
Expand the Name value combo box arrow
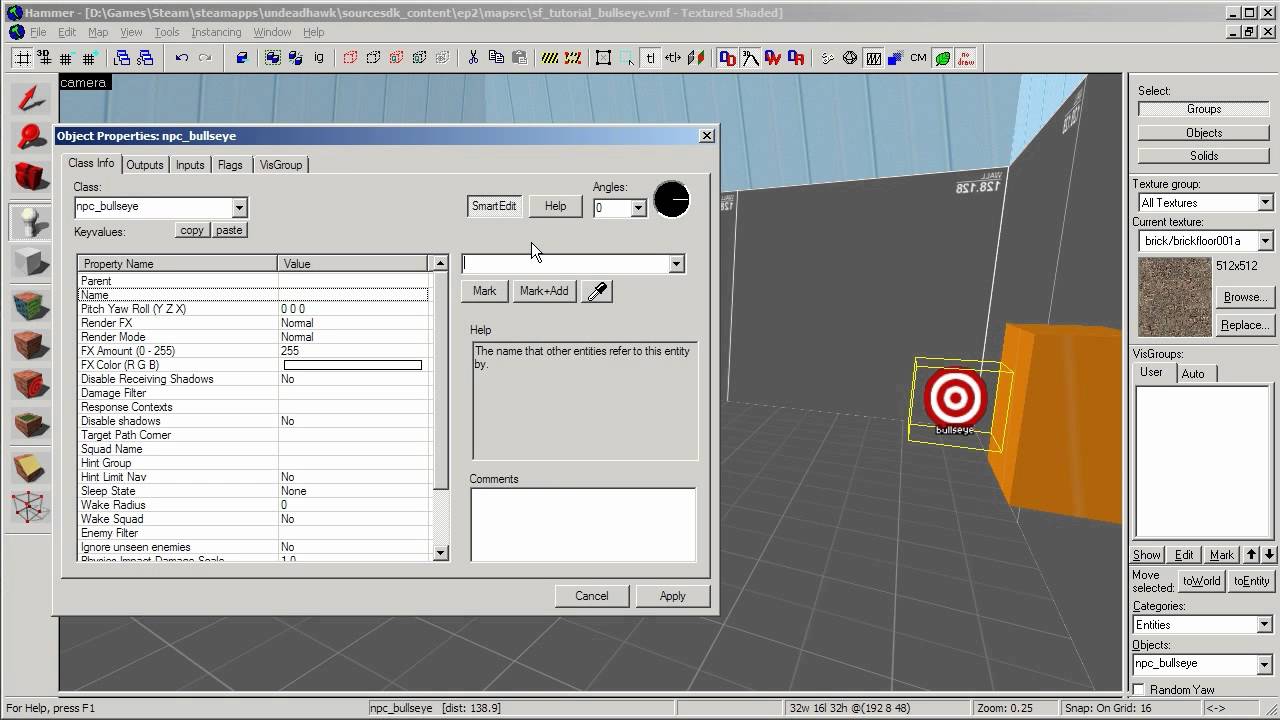click(676, 264)
